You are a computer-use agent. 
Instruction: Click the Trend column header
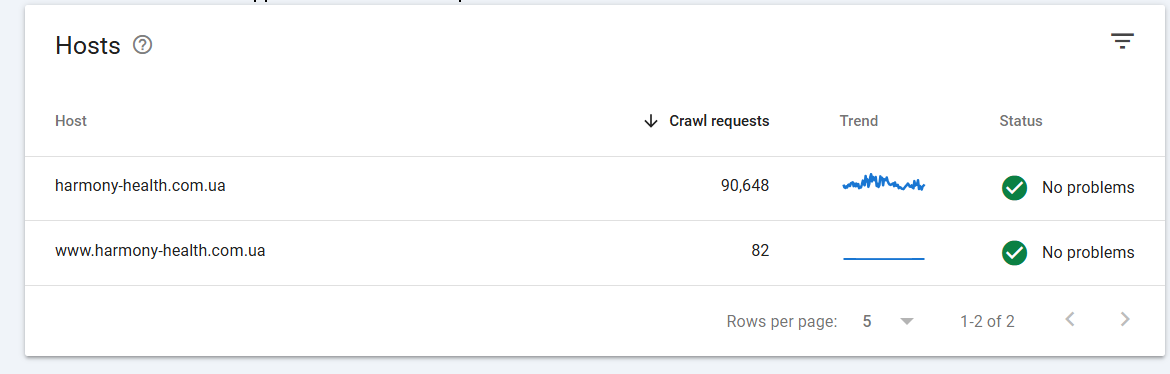click(x=859, y=121)
